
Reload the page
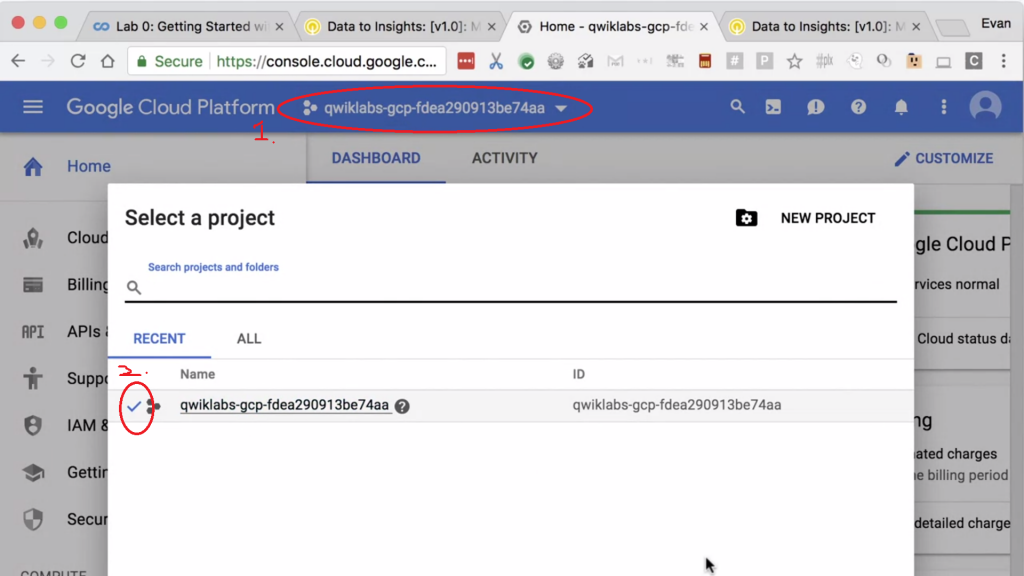(x=78, y=61)
